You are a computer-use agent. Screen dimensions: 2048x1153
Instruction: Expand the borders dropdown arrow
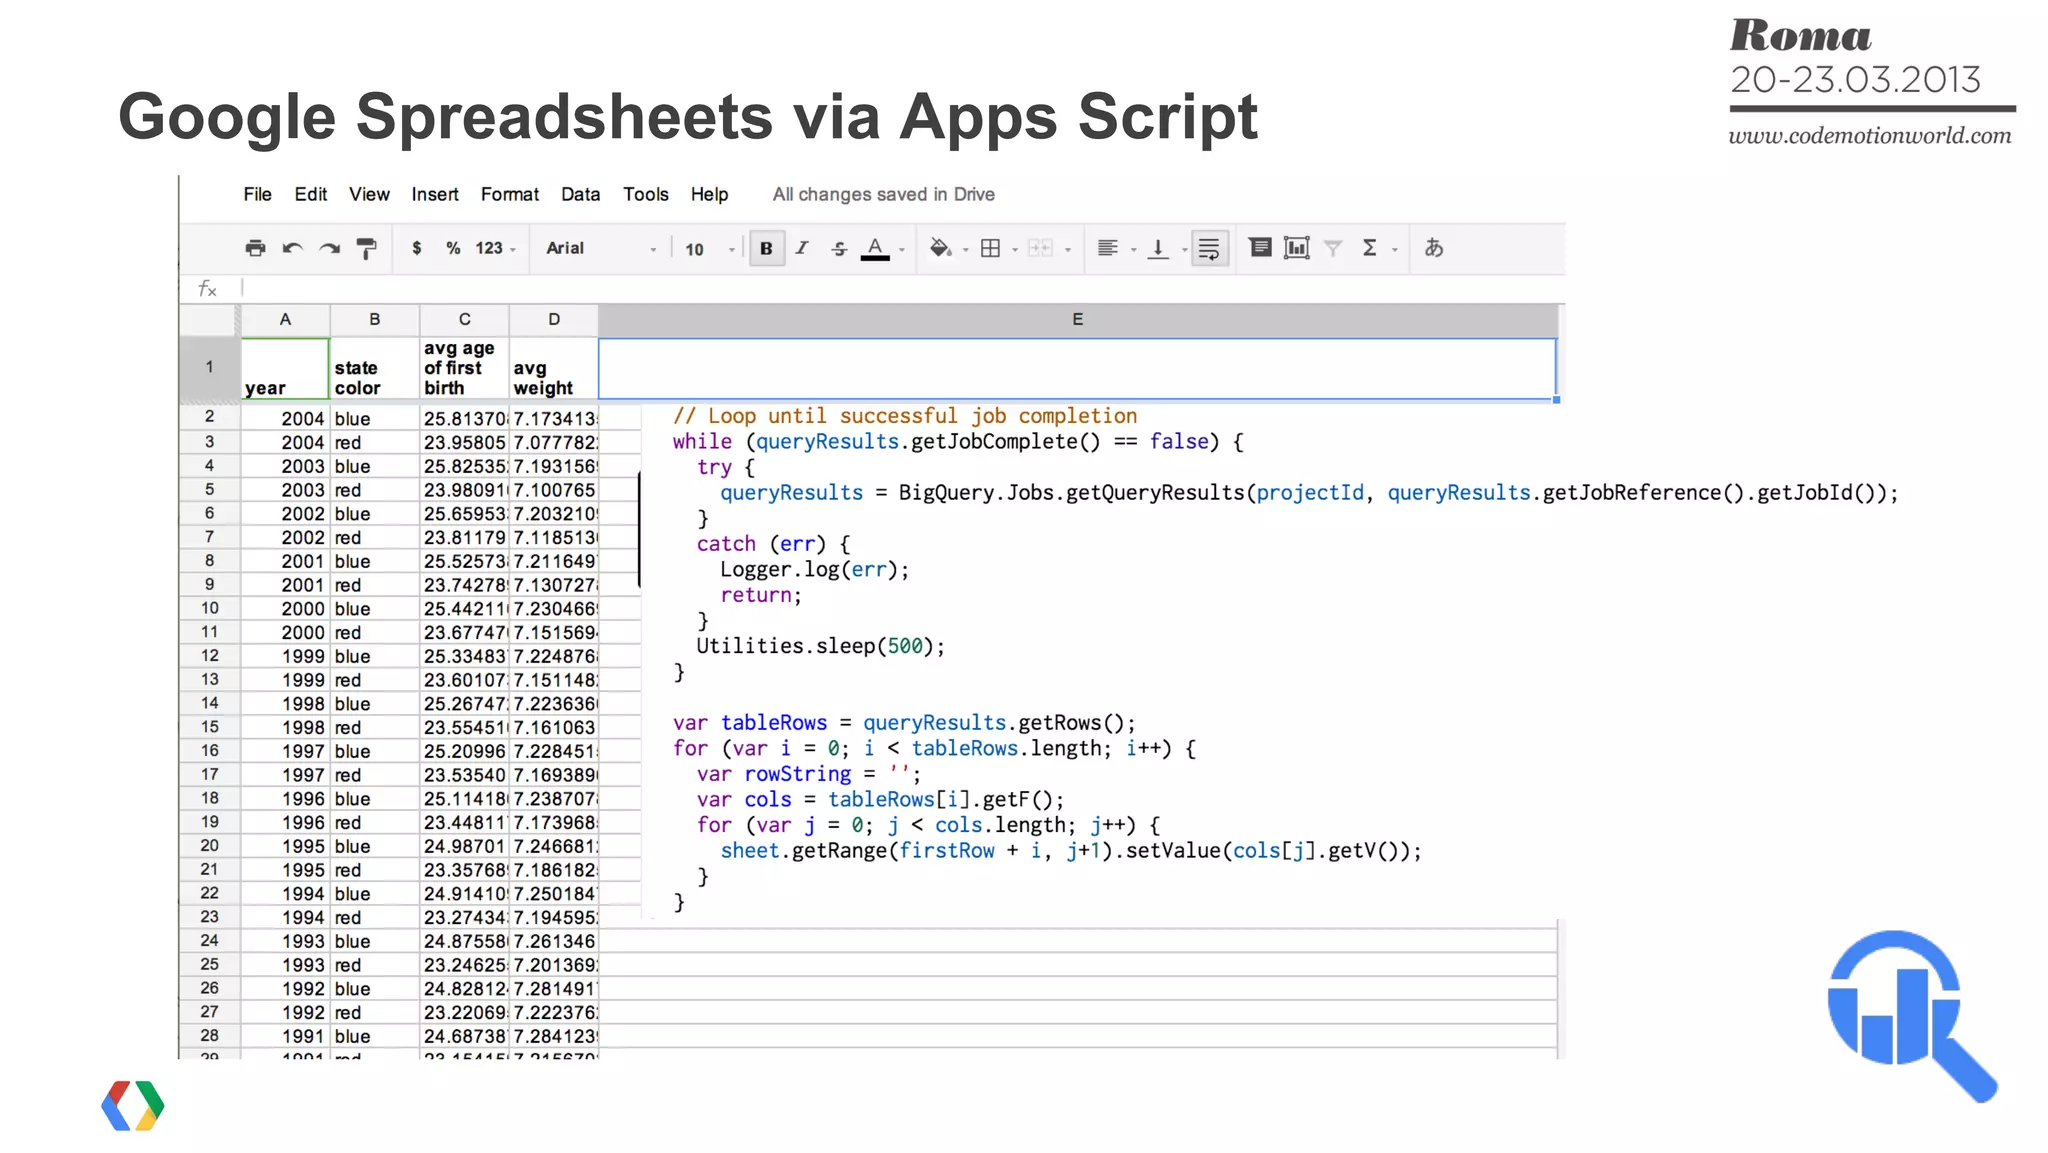pos(1015,250)
